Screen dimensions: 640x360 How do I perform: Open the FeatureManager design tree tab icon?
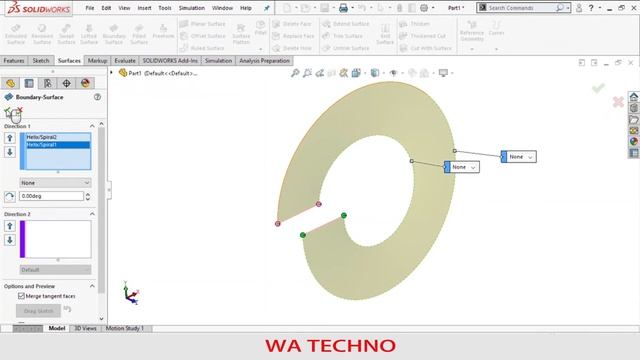(11, 83)
